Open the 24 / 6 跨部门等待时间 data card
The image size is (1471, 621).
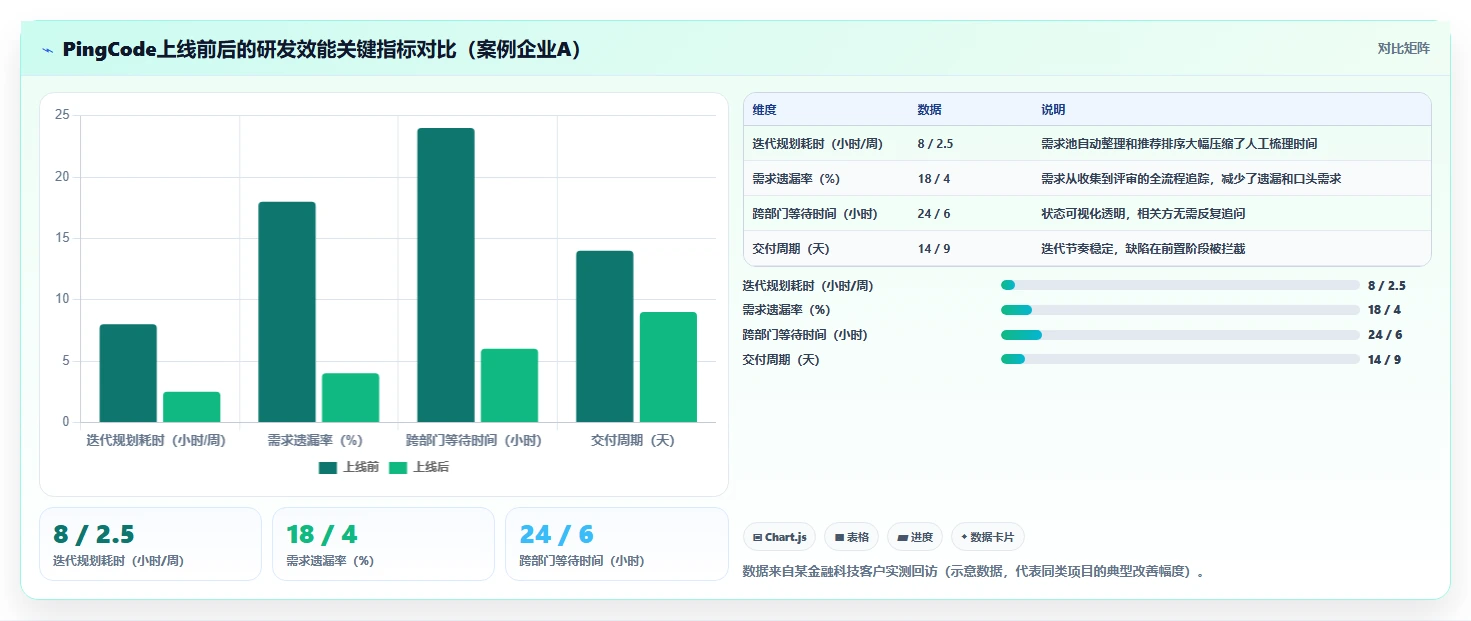pos(617,544)
